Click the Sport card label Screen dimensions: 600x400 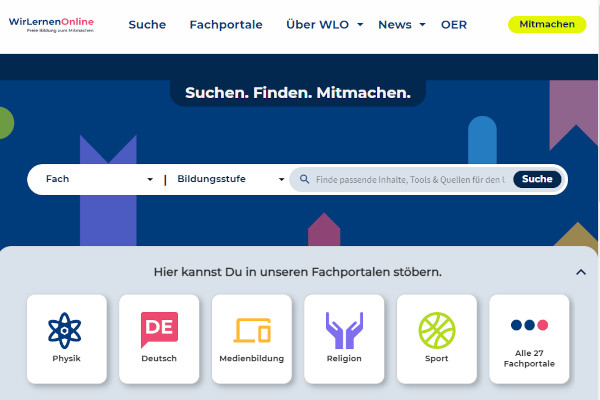tap(437, 359)
